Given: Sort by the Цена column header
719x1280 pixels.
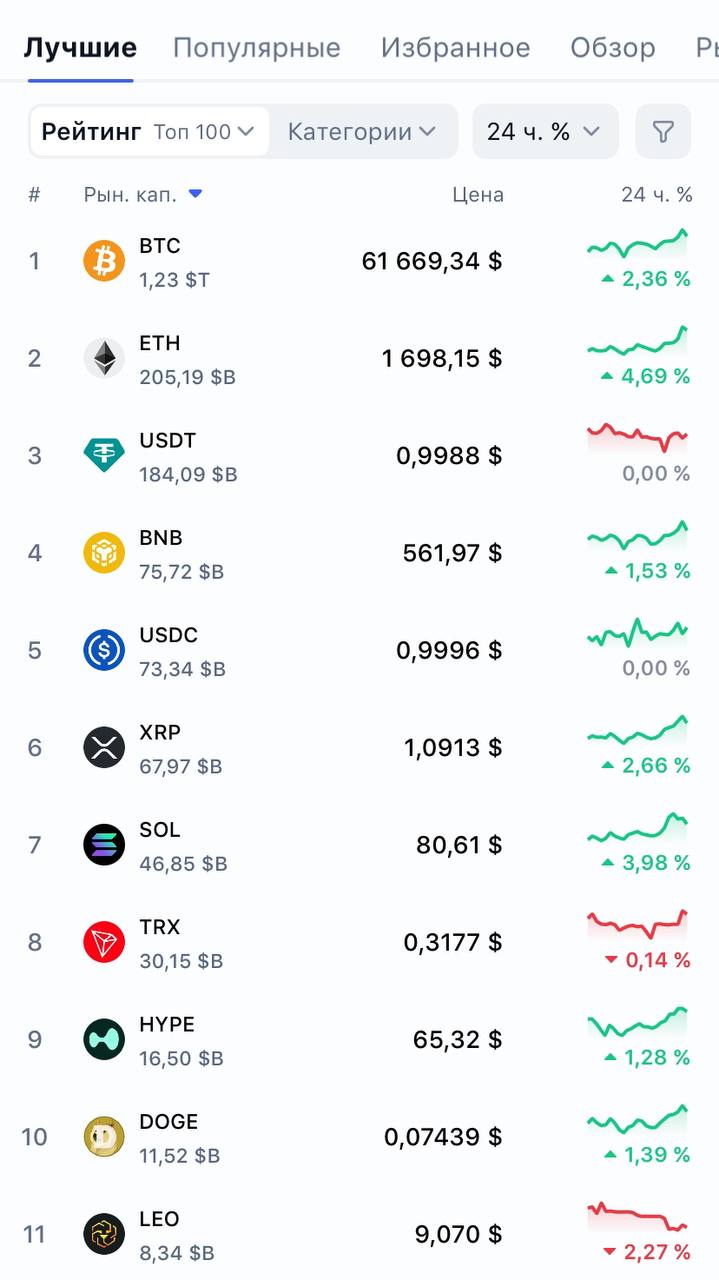Looking at the screenshot, I should coord(478,194).
